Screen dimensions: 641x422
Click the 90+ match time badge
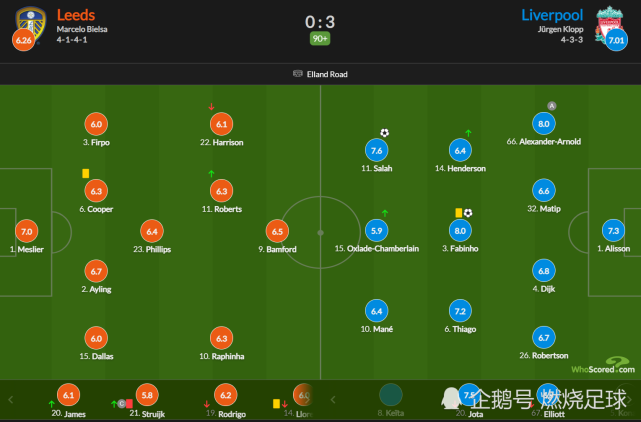coord(320,39)
